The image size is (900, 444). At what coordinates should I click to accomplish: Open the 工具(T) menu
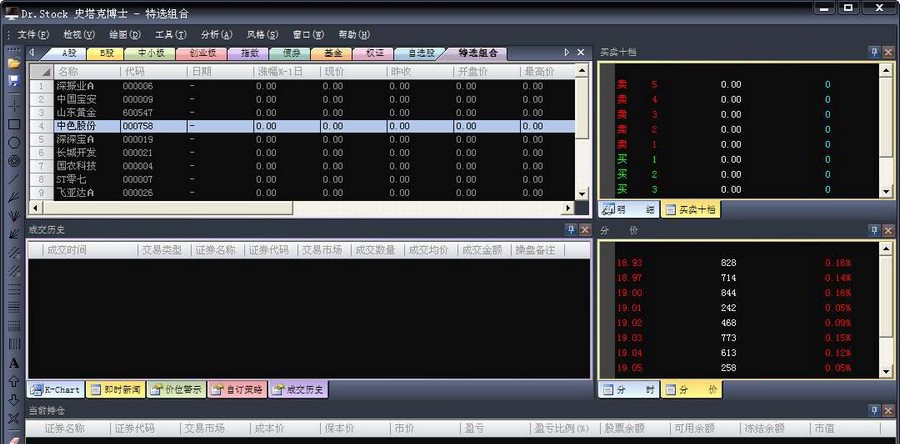pos(170,34)
